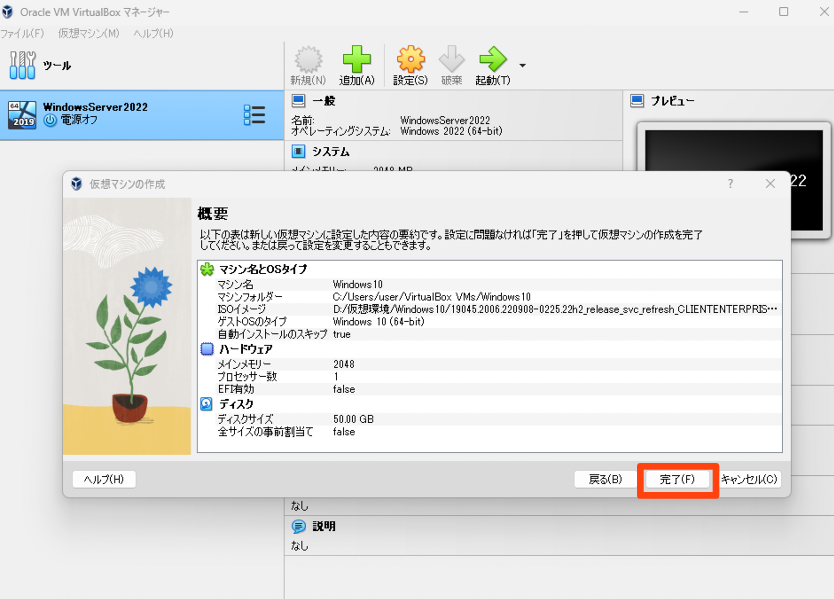
Task: Click the VirtualBox icon in dialog title
Action: [77, 184]
